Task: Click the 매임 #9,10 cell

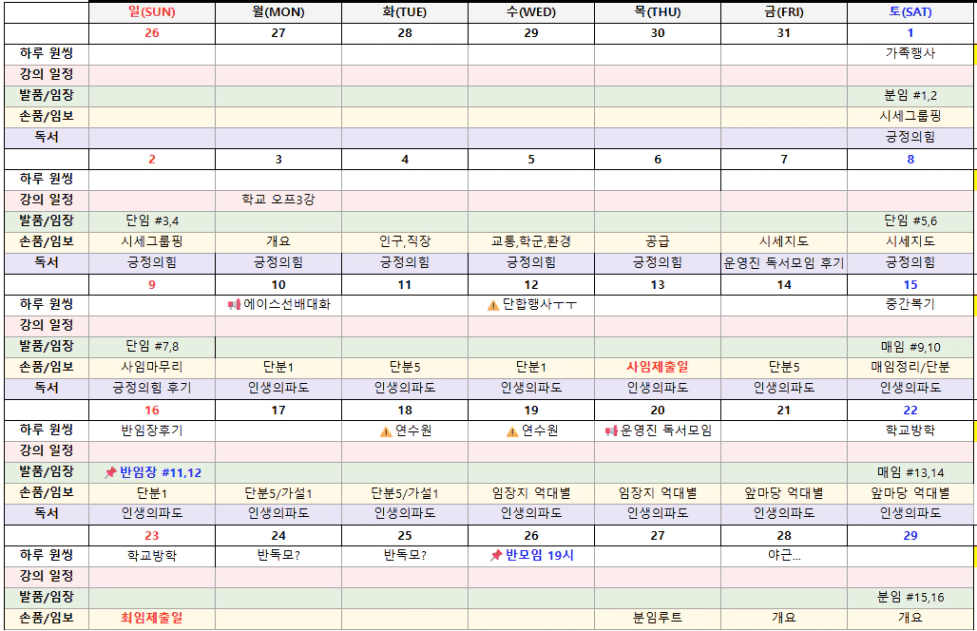Action: pyautogui.click(x=910, y=346)
